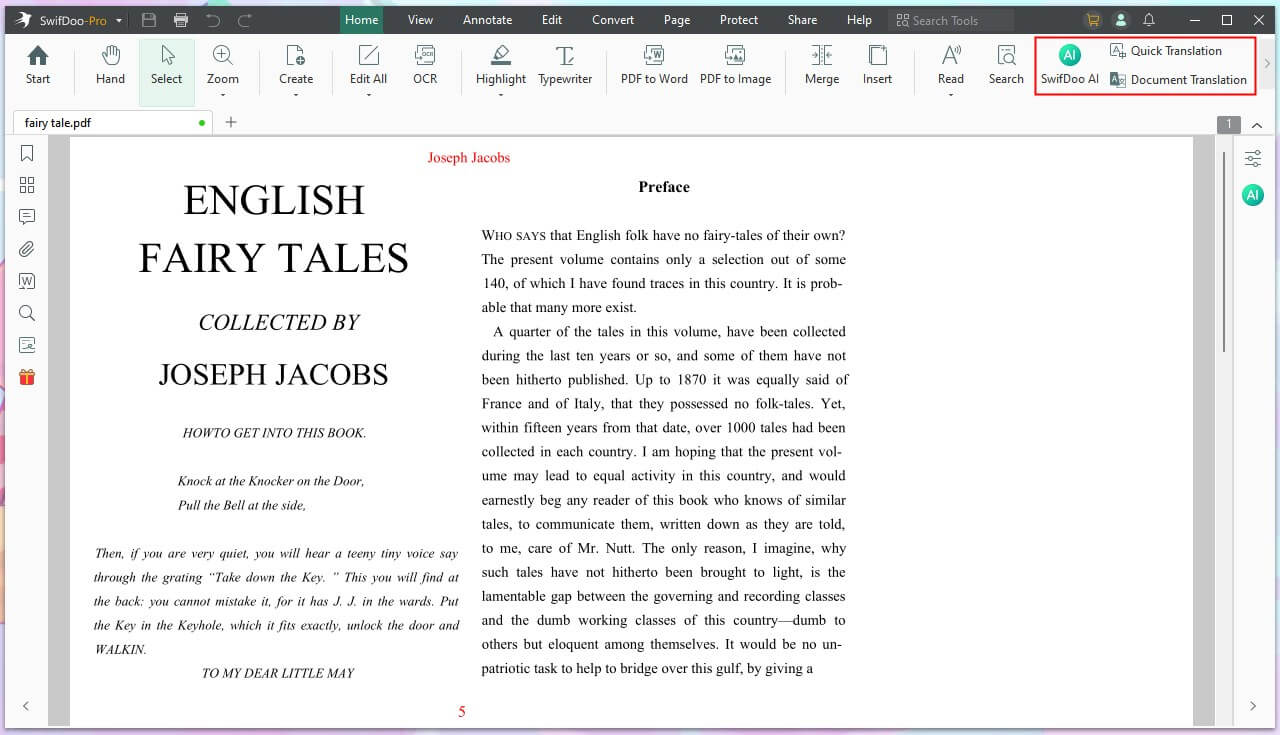The width and height of the screenshot is (1280, 735).
Task: Click the vertical document scrollbar
Action: pos(1224,250)
